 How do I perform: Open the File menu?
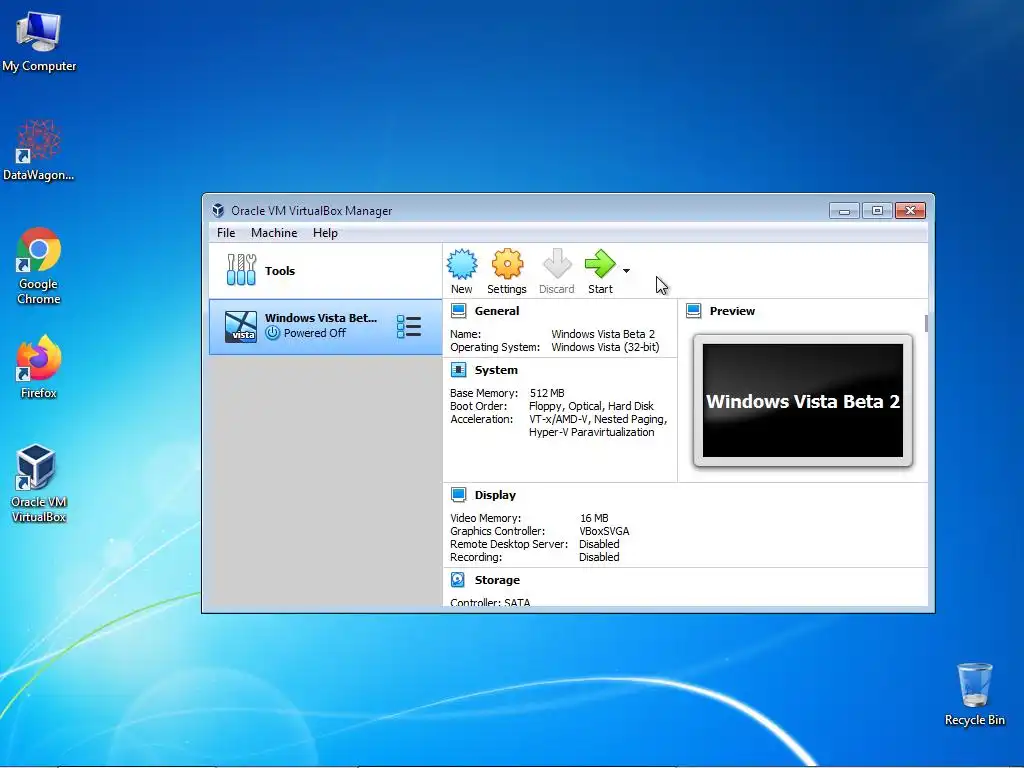pos(226,233)
